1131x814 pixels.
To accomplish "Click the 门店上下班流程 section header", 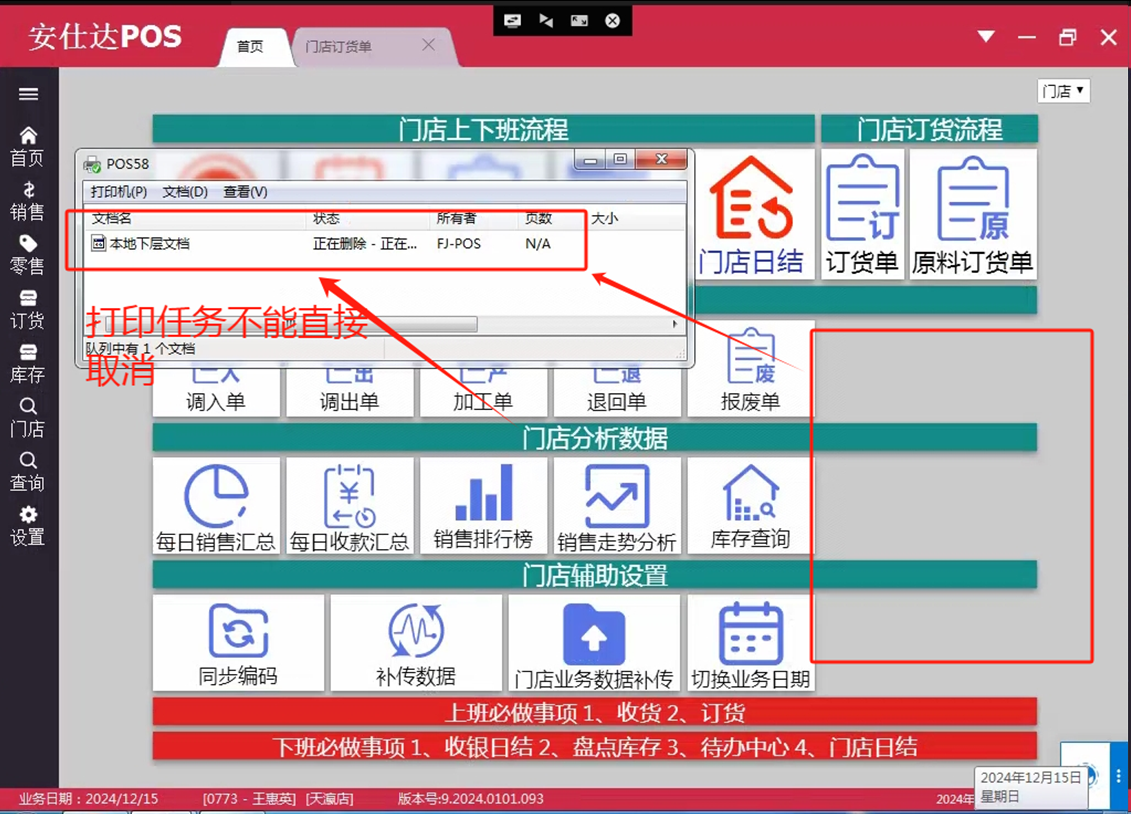I will point(483,129).
